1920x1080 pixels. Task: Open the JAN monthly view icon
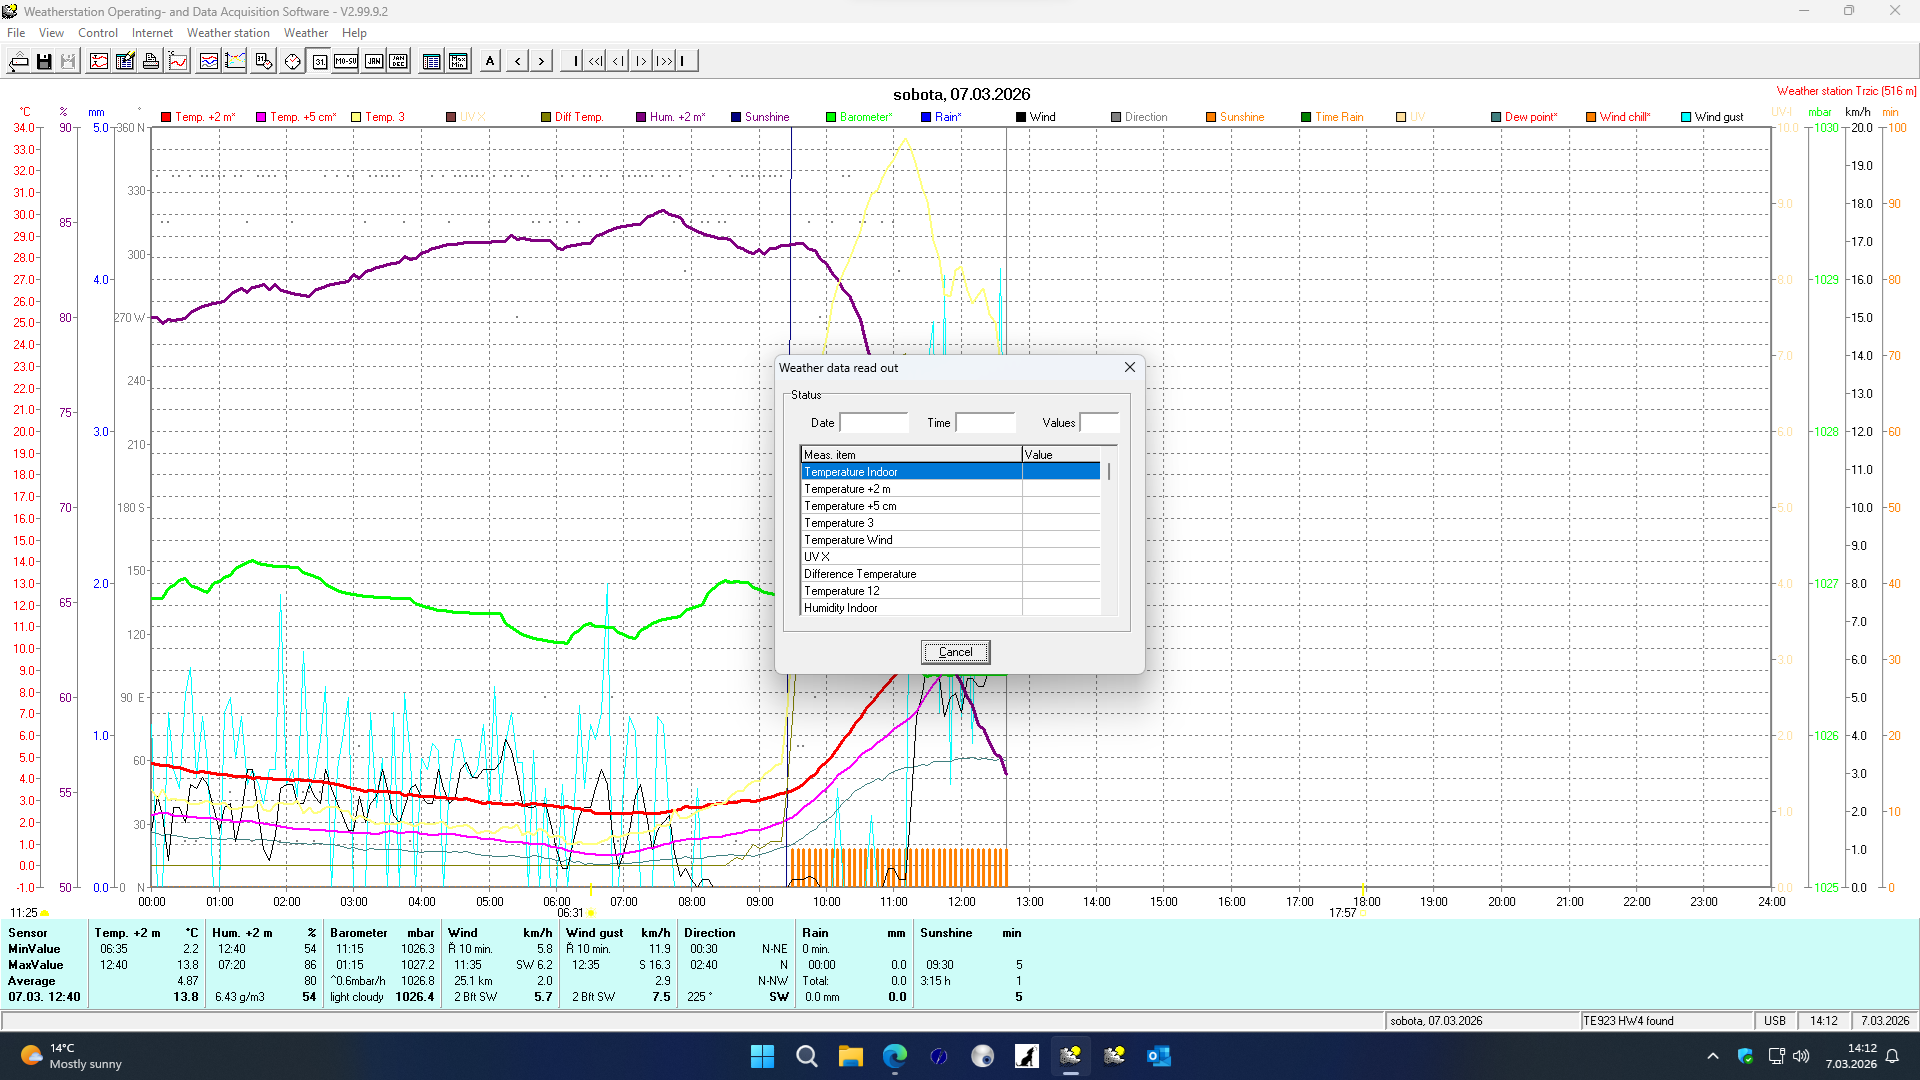point(372,60)
